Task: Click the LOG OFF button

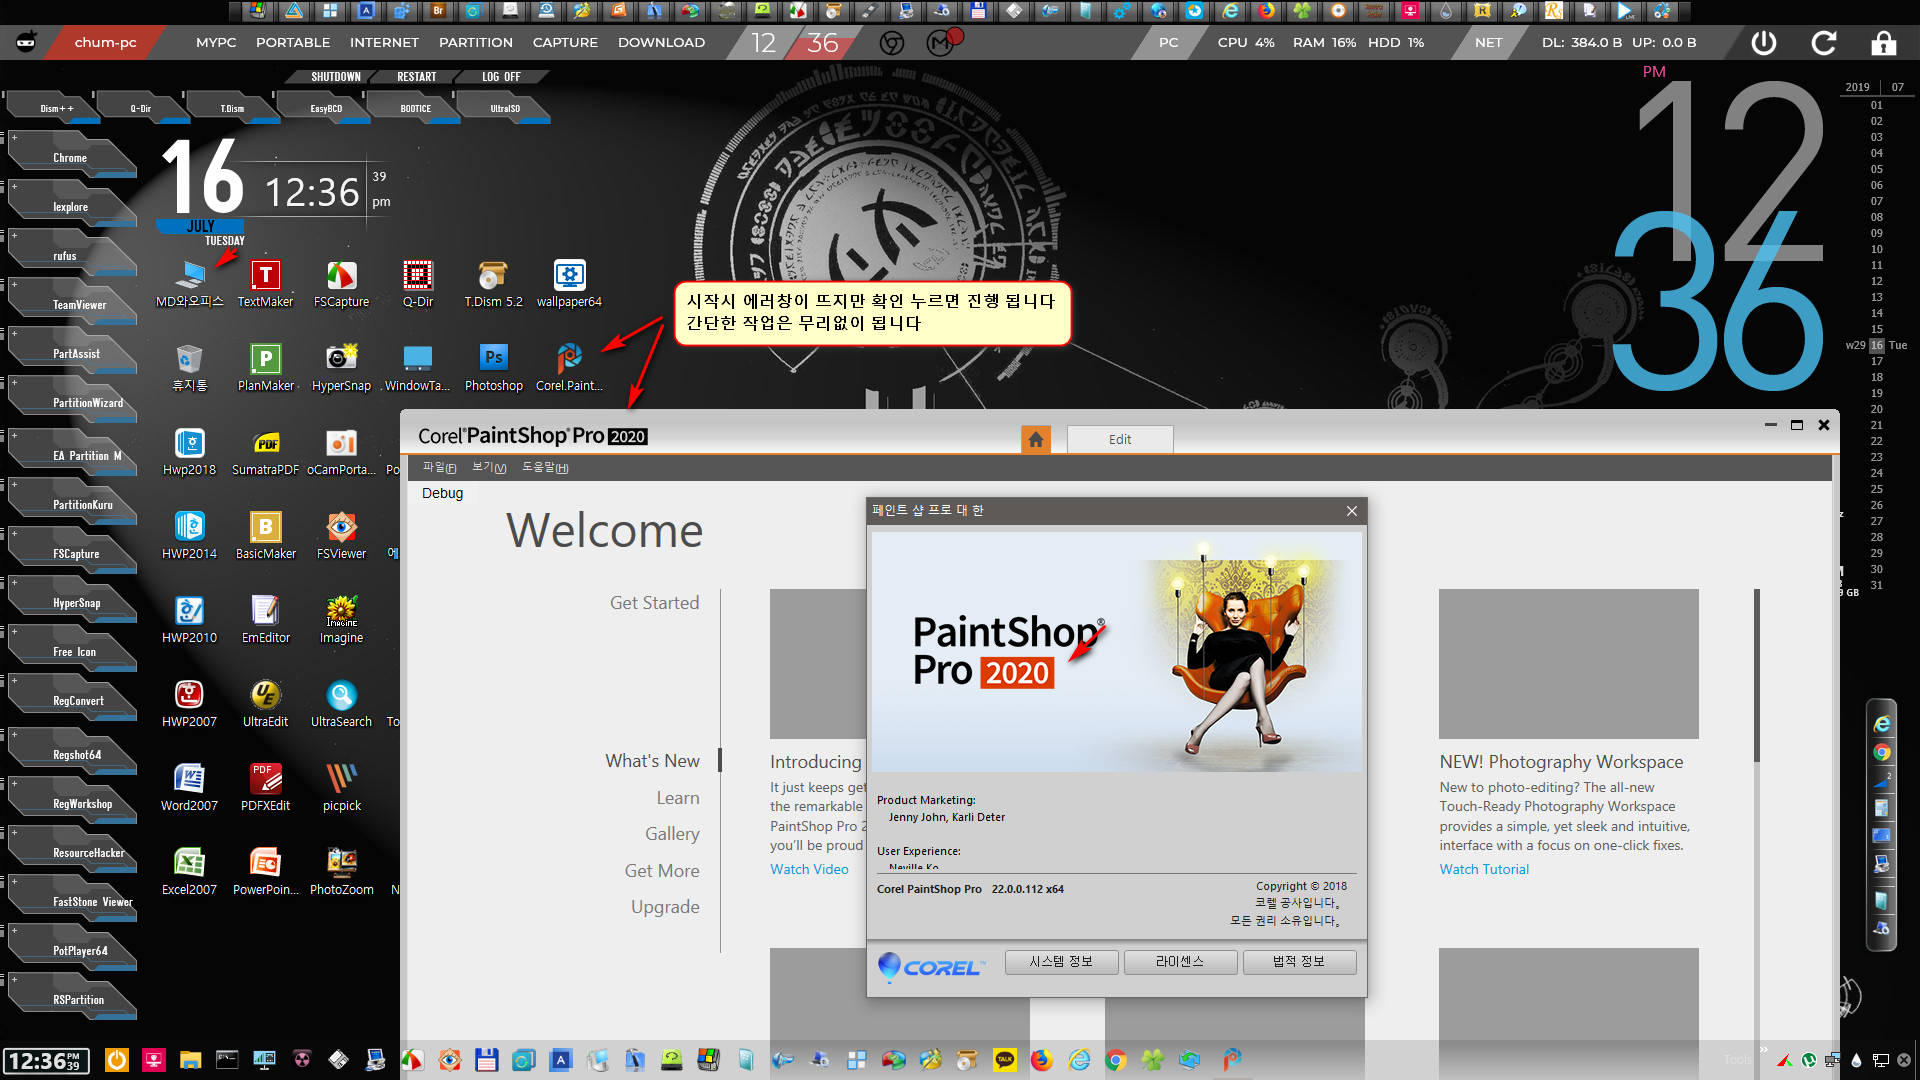Action: 501,77
